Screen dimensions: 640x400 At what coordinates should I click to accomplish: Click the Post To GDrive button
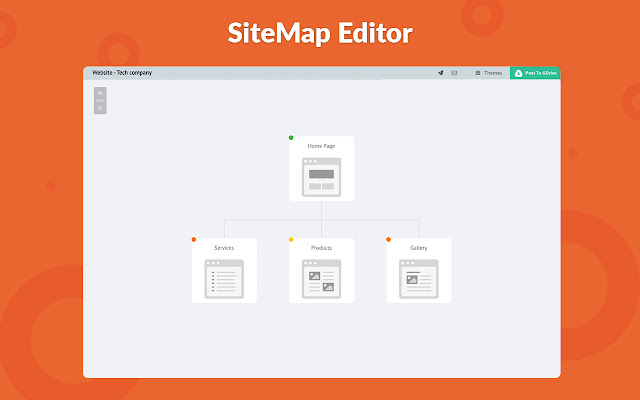[x=535, y=73]
